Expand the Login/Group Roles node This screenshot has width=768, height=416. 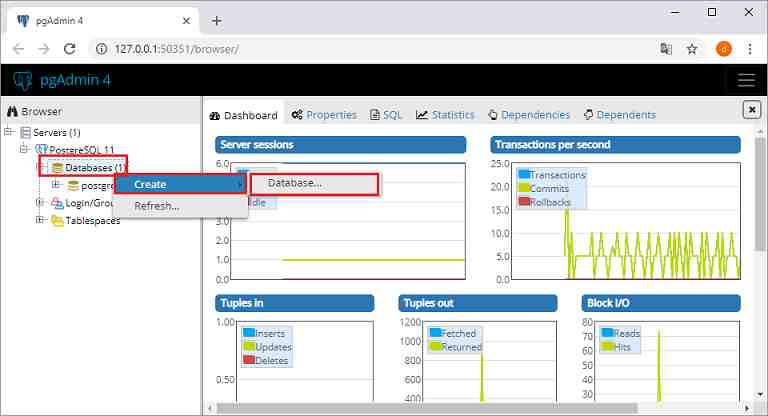(40, 202)
